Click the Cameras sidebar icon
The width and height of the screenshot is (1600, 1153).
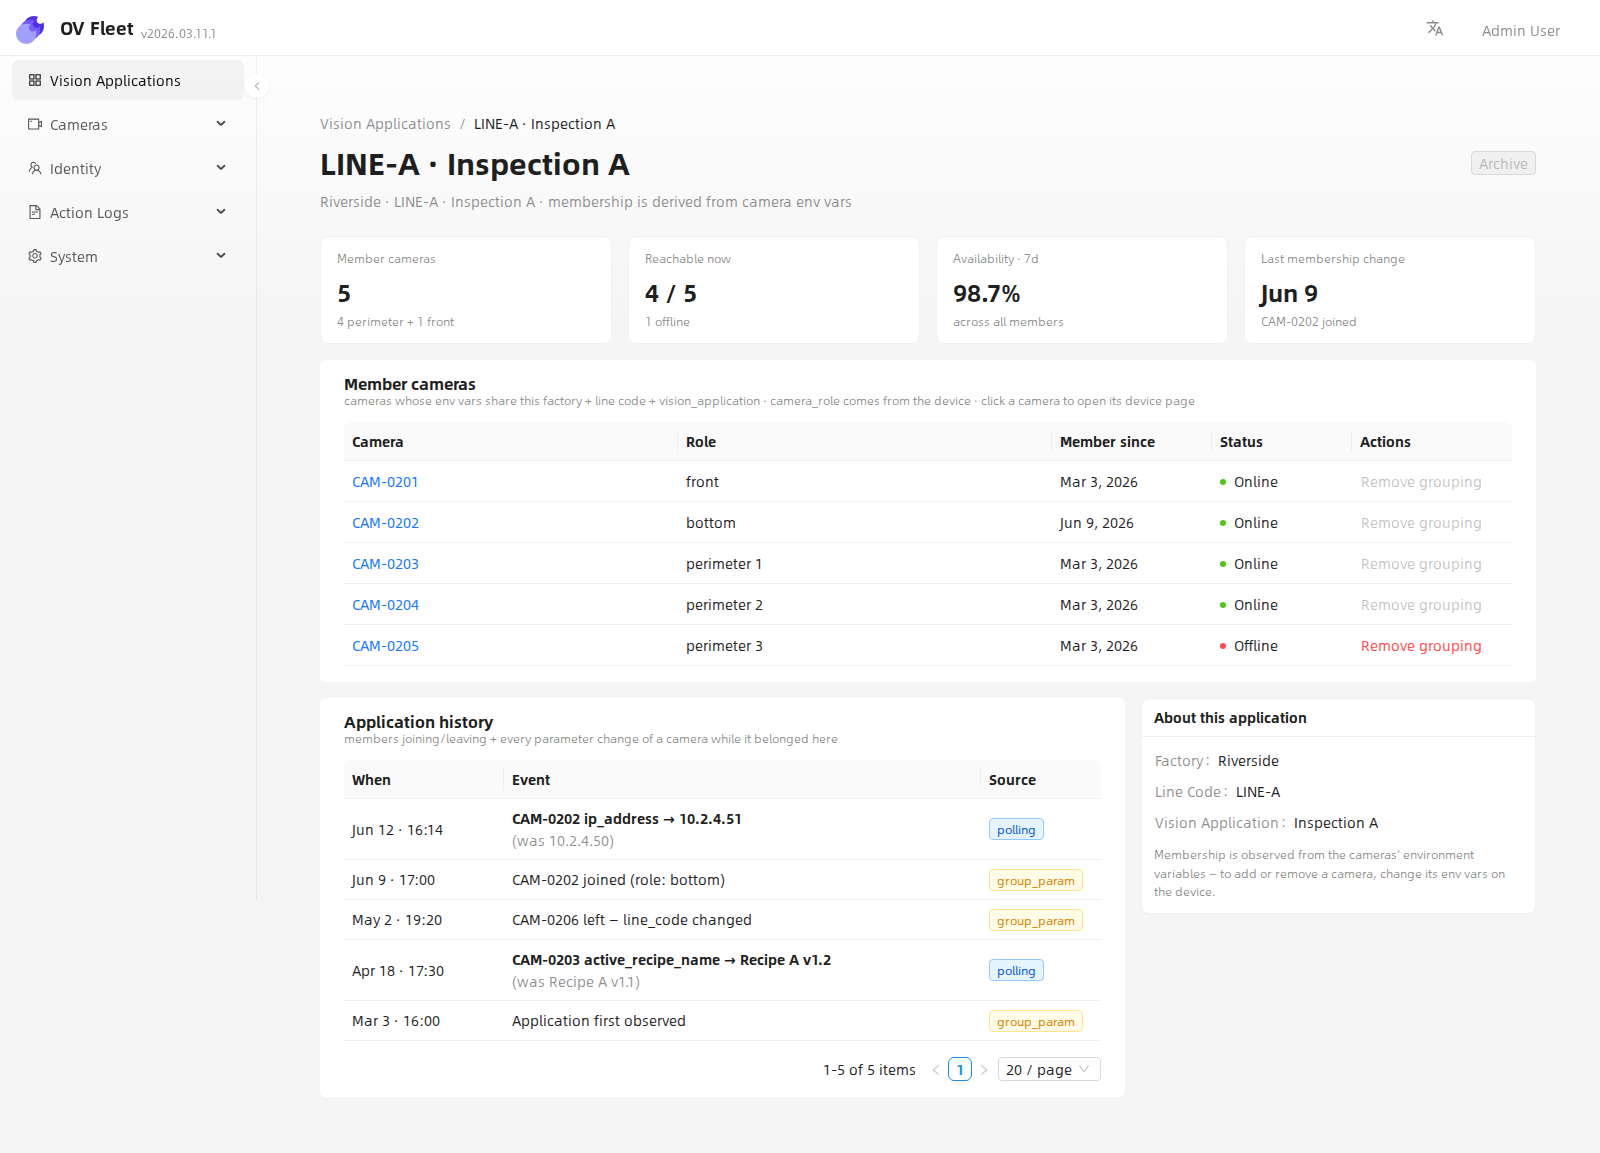[x=35, y=124]
